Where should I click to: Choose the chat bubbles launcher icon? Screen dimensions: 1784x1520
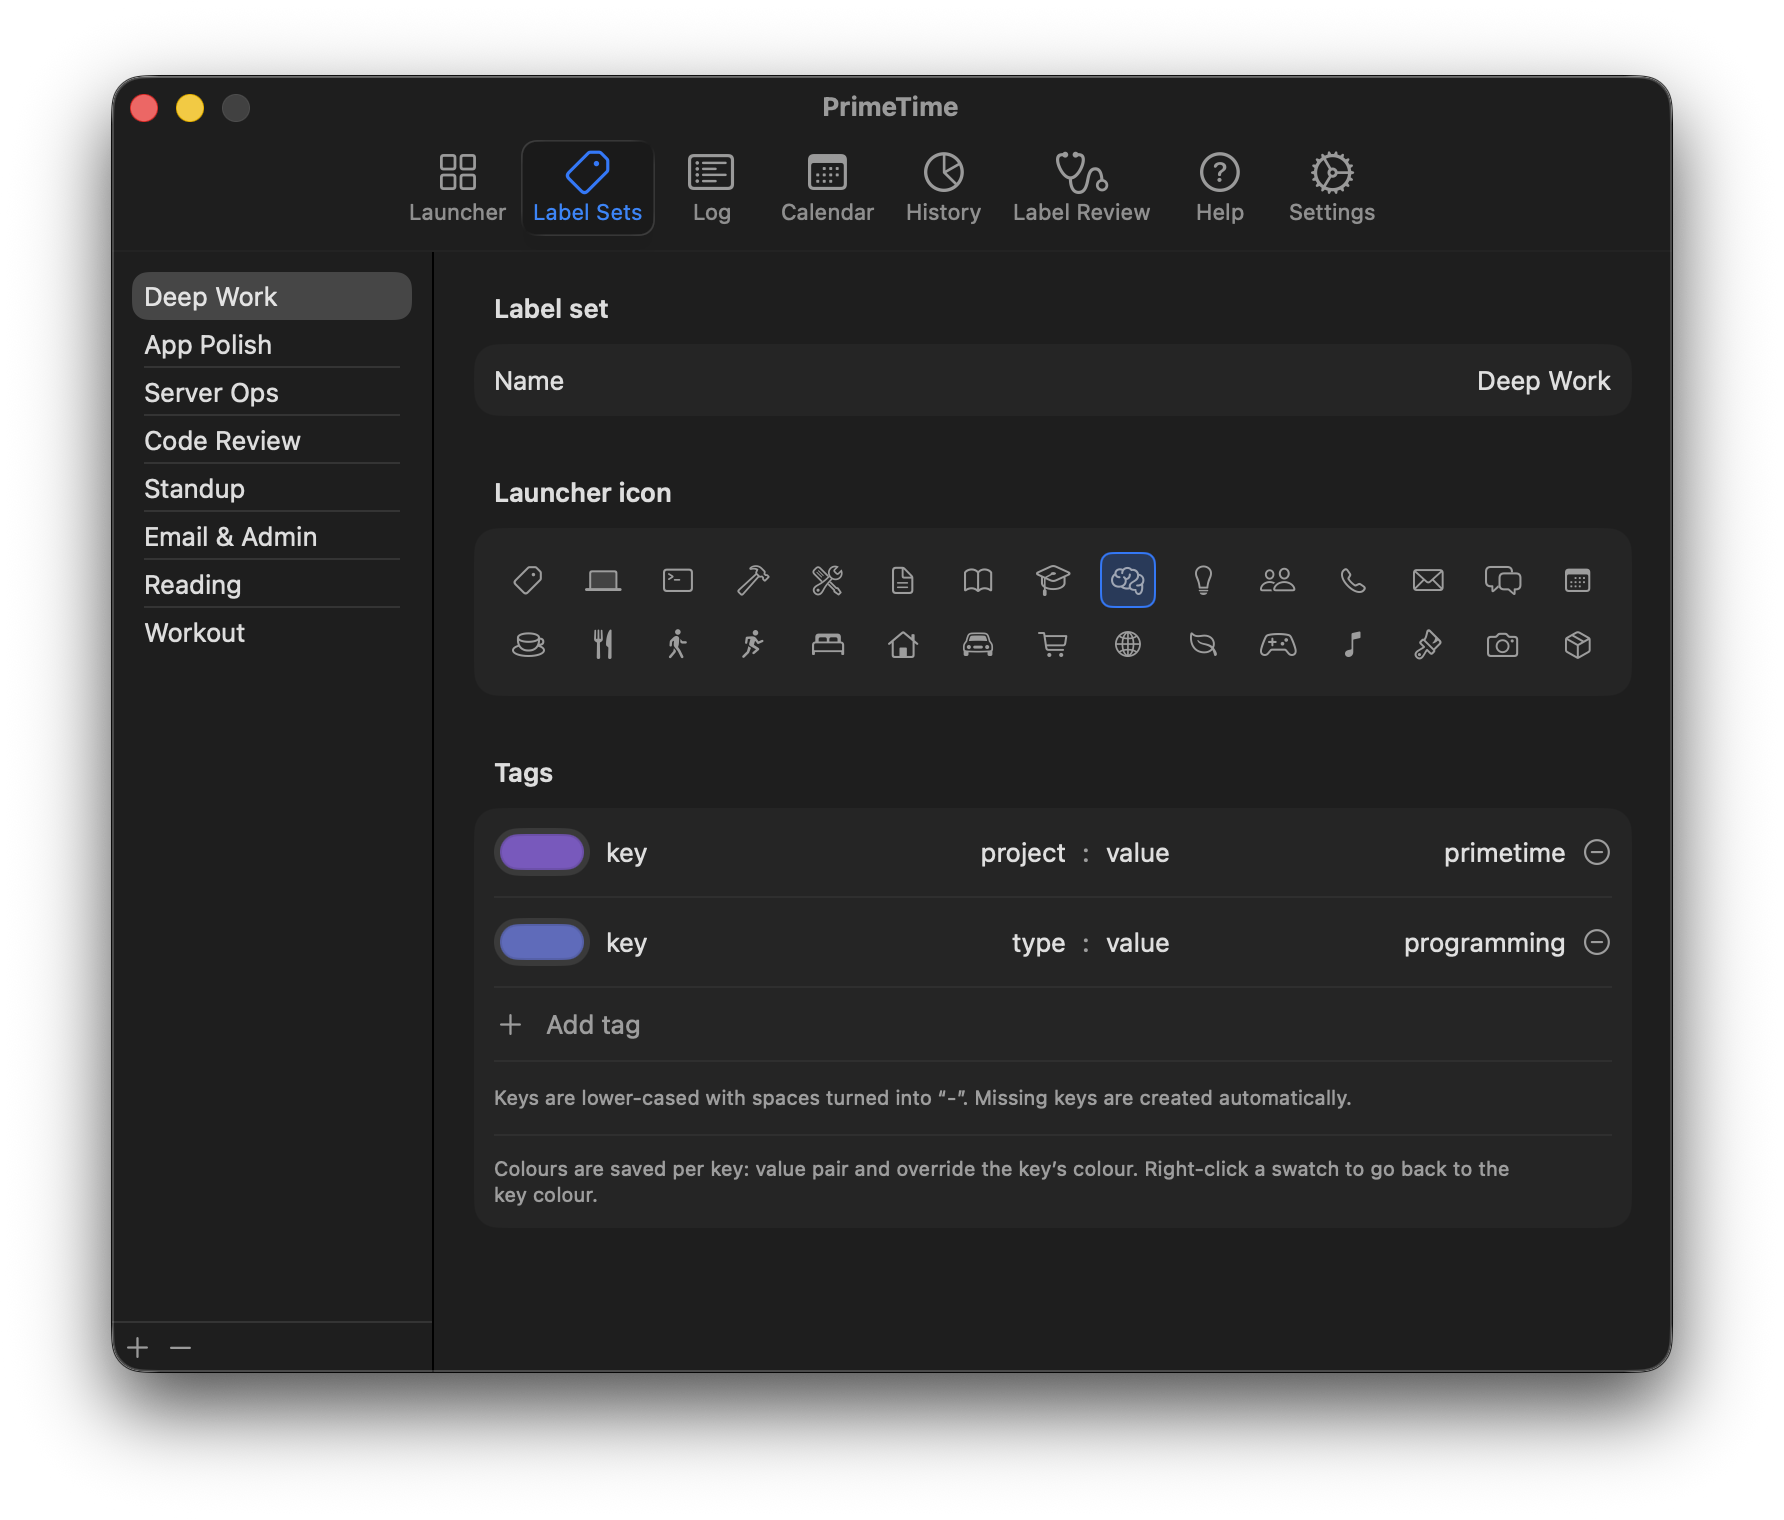click(x=1503, y=580)
